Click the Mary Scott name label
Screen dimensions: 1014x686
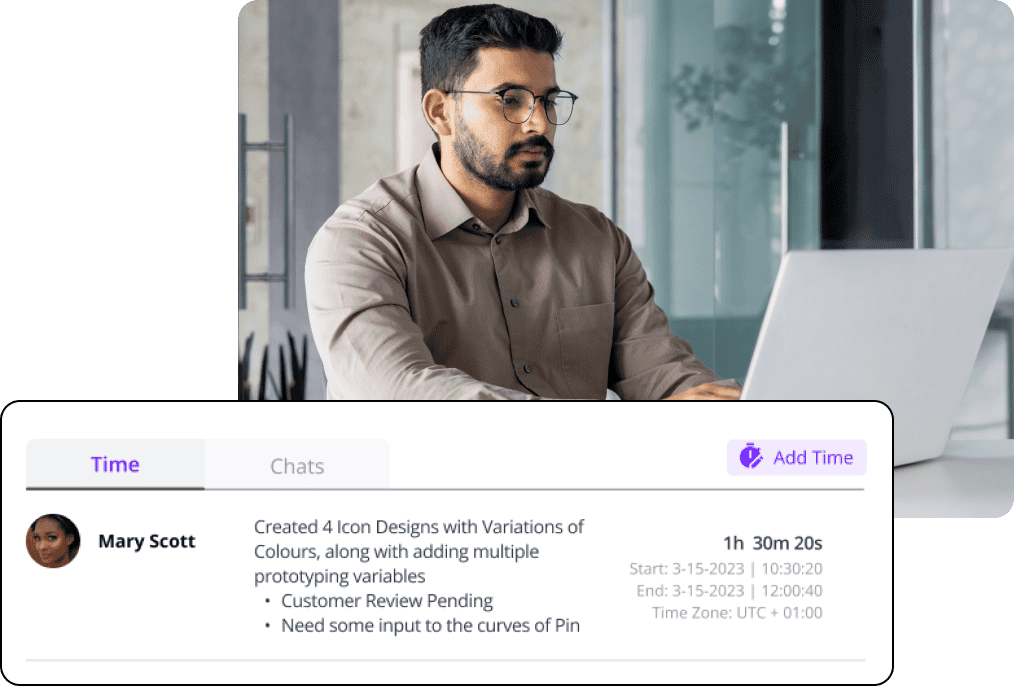[x=147, y=541]
